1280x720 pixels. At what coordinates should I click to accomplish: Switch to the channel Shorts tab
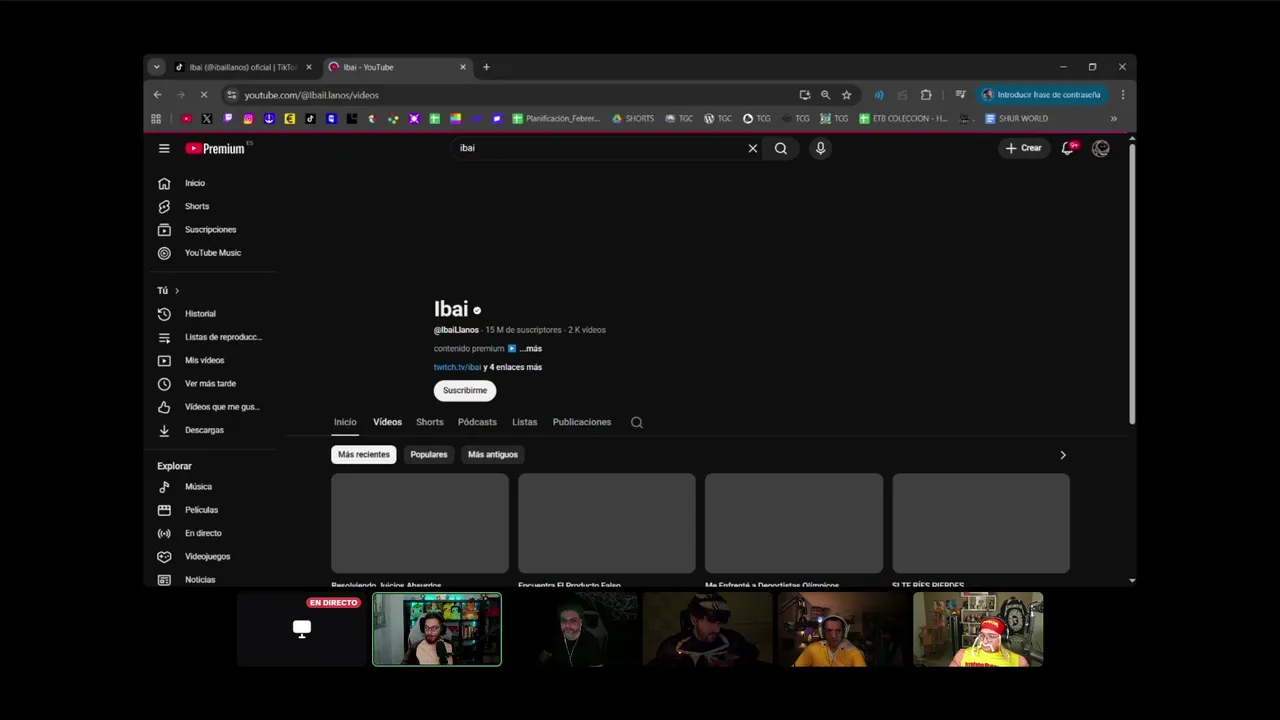(430, 422)
